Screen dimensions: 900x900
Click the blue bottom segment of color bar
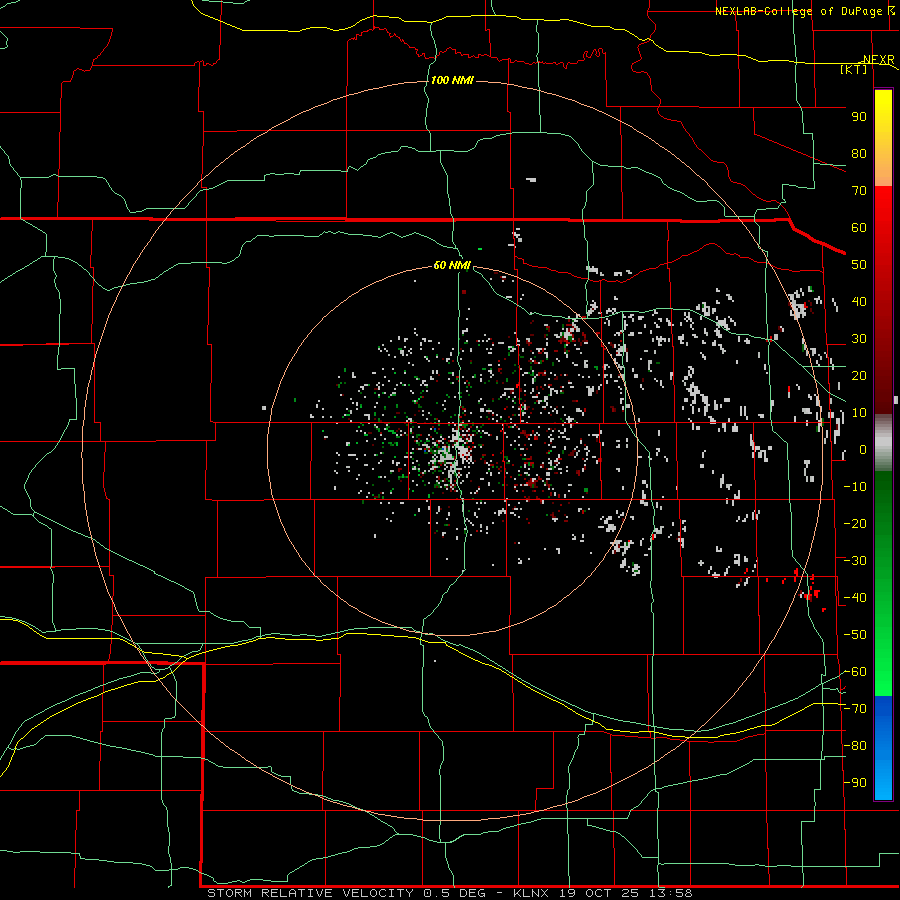(883, 747)
